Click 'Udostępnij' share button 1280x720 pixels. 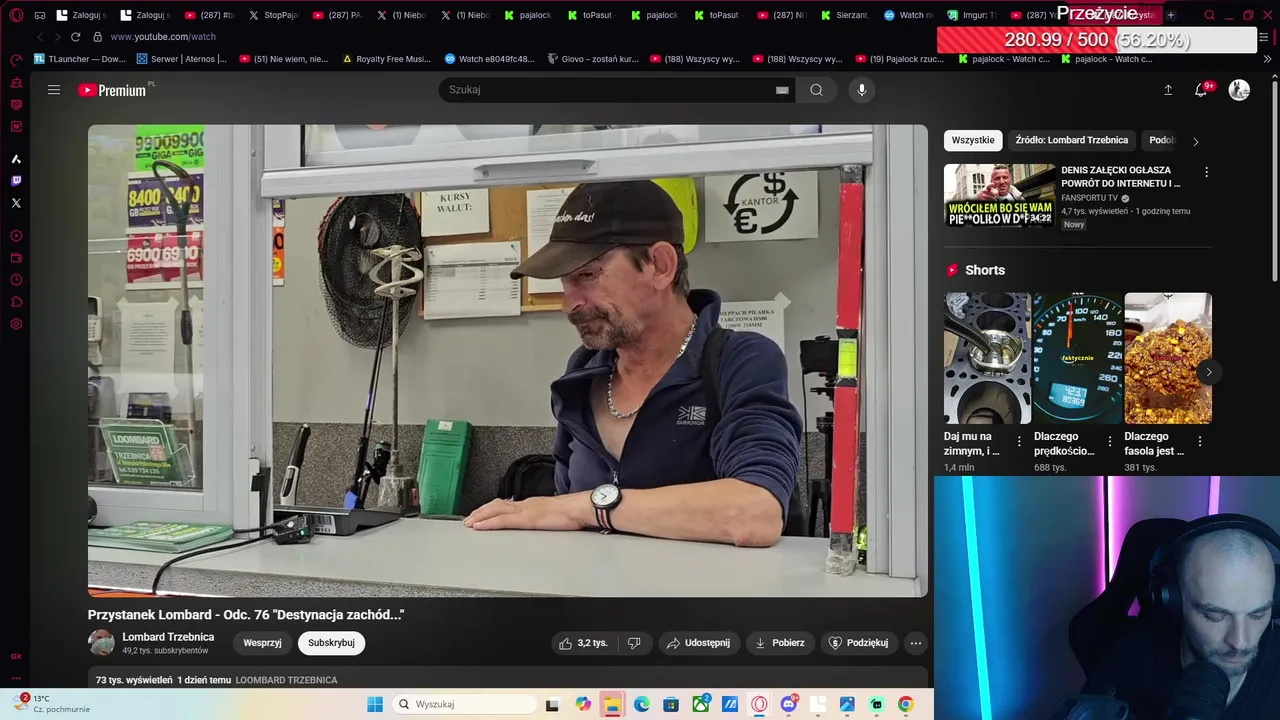click(698, 643)
